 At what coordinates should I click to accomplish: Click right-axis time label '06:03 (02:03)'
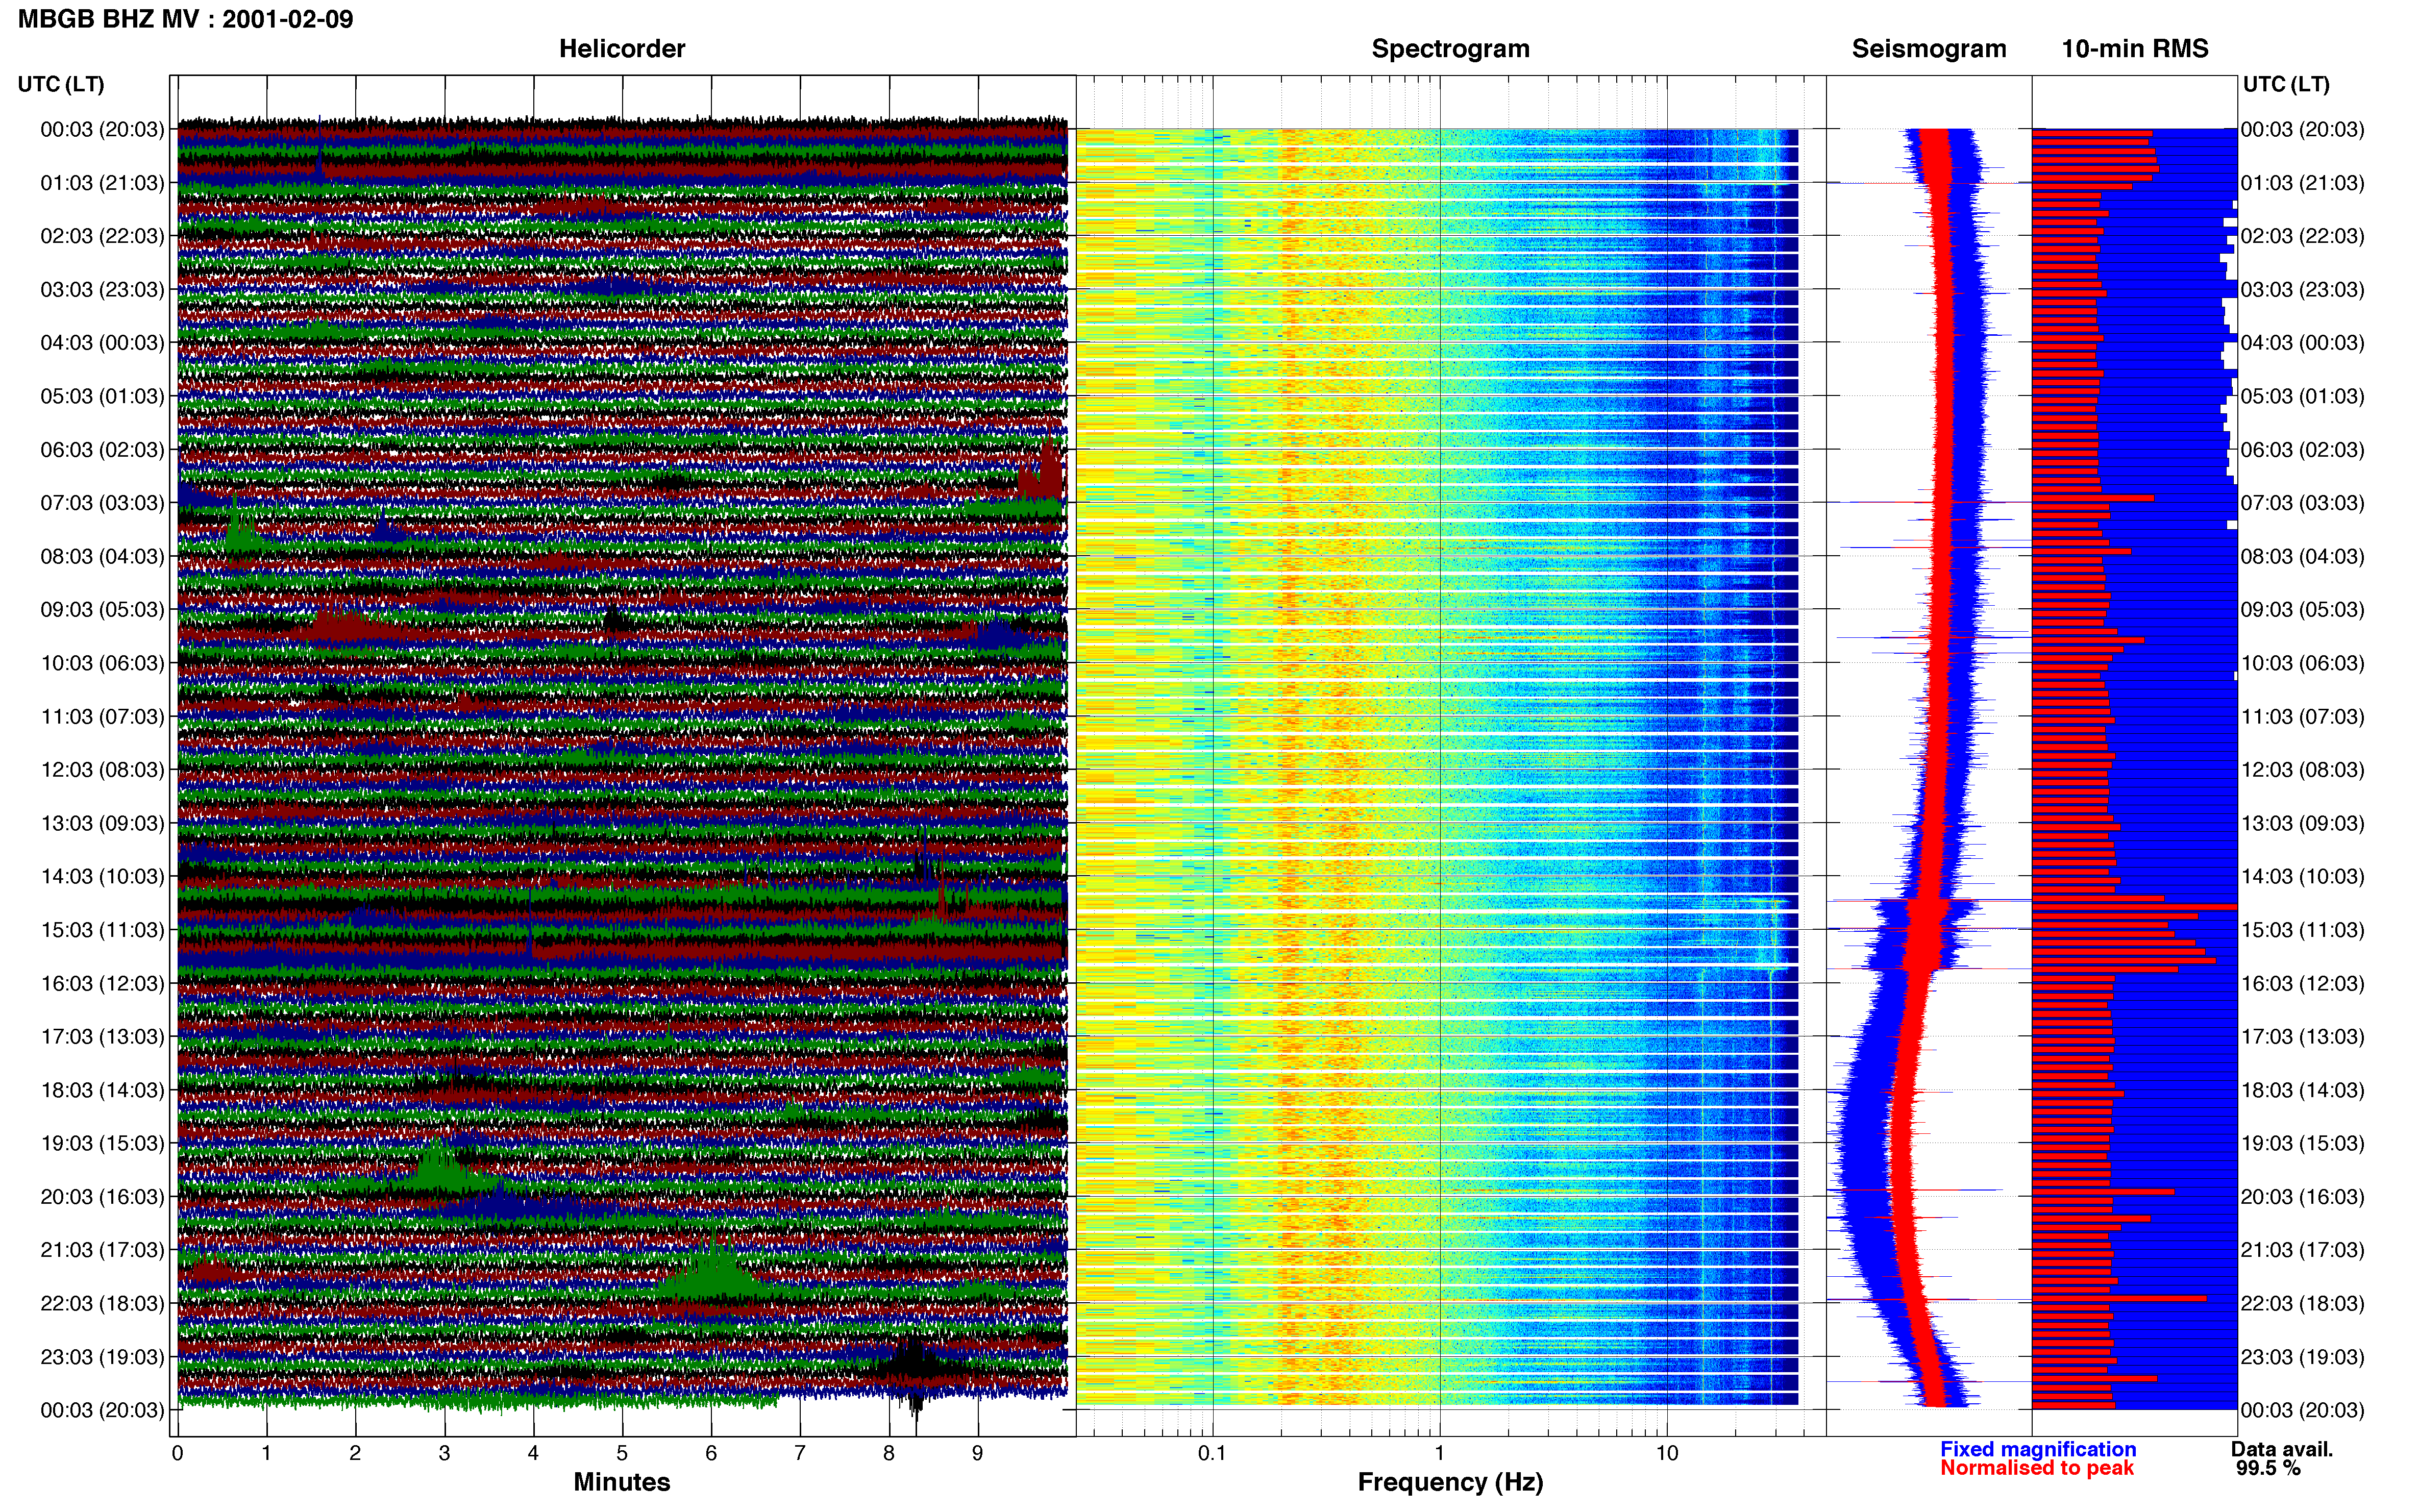pyautogui.click(x=2303, y=450)
